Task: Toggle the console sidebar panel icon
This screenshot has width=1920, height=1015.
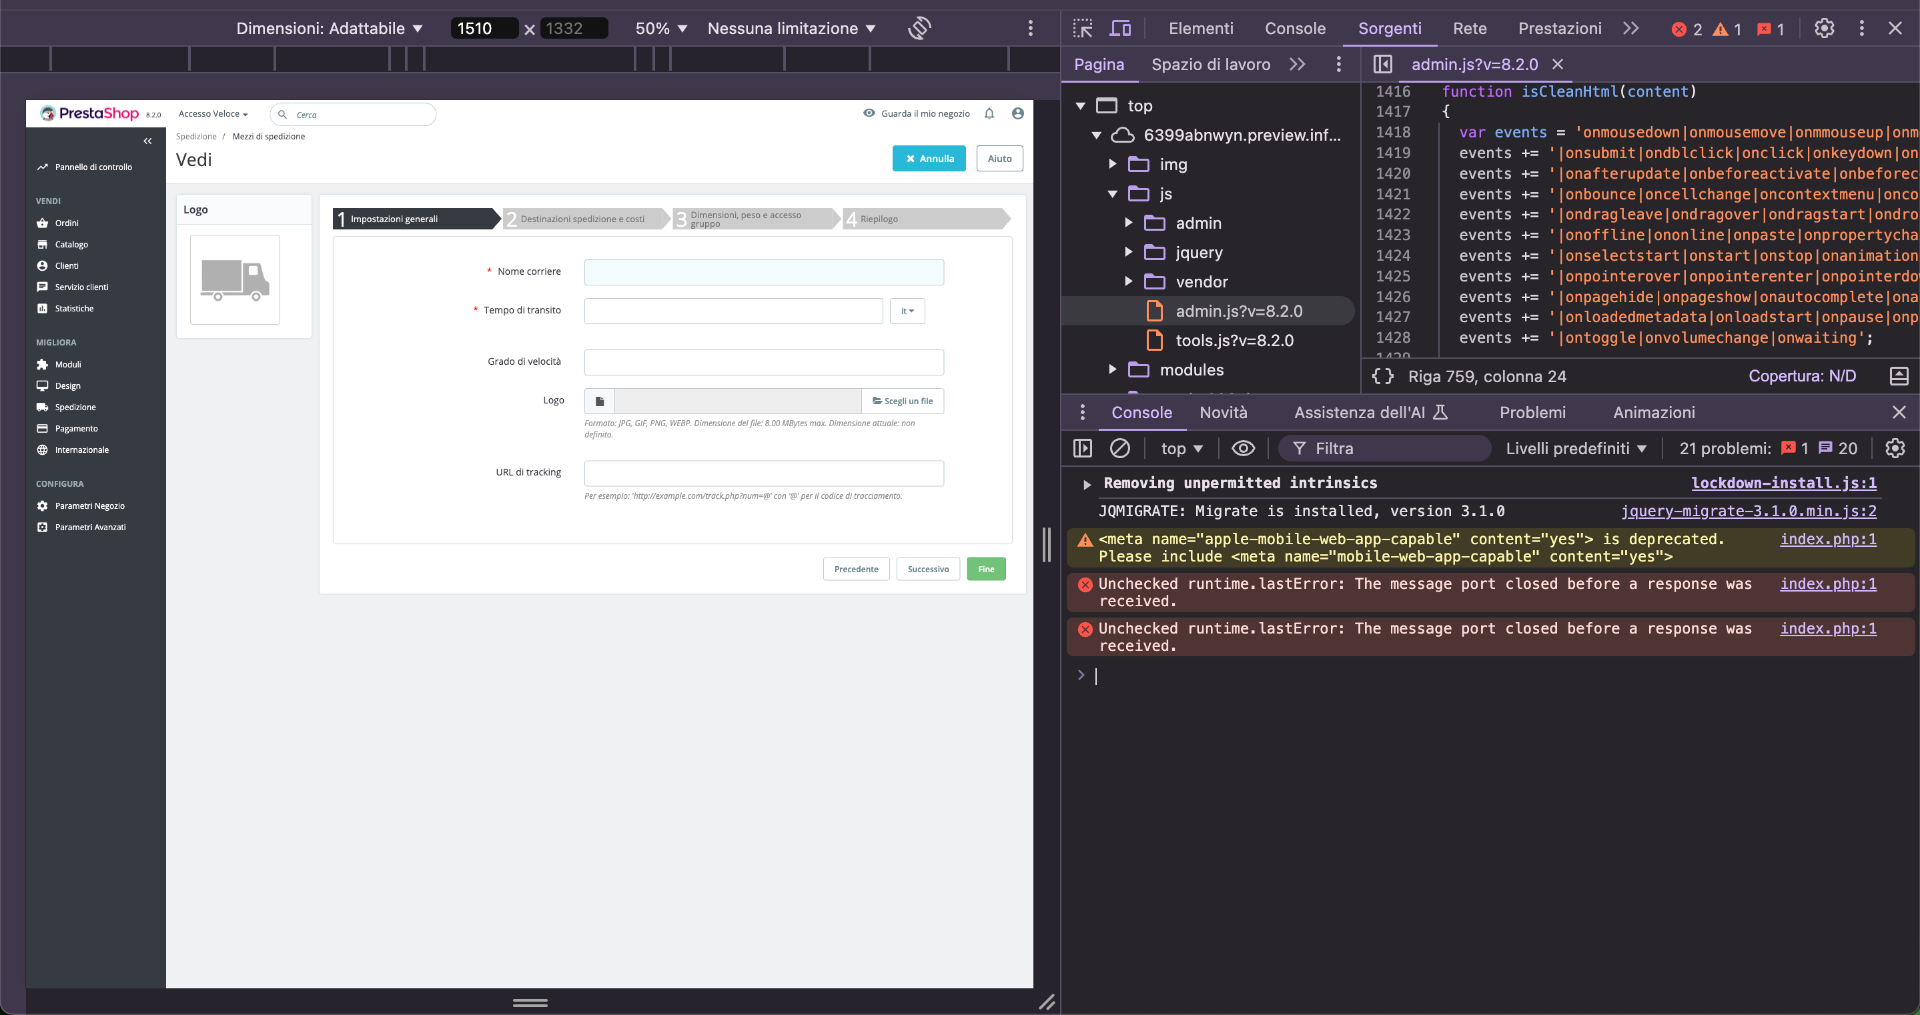Action: pos(1082,448)
